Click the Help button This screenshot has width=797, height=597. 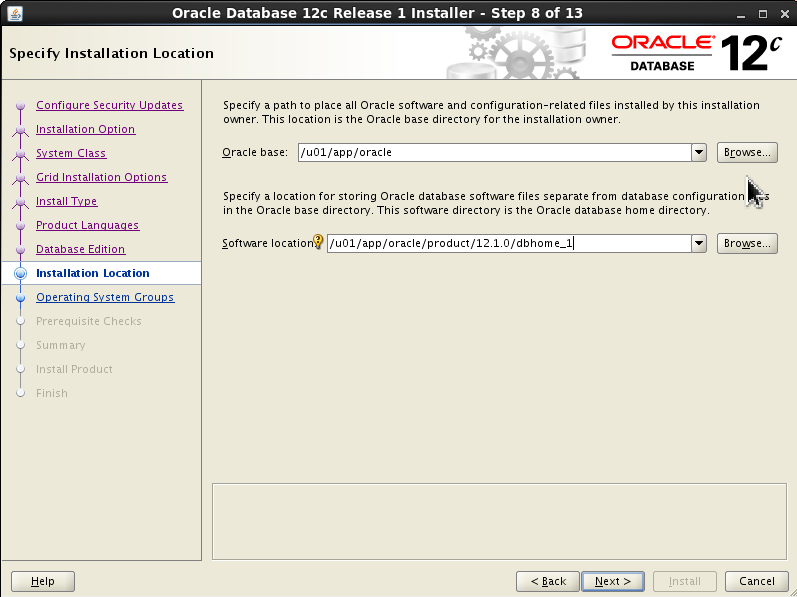43,581
